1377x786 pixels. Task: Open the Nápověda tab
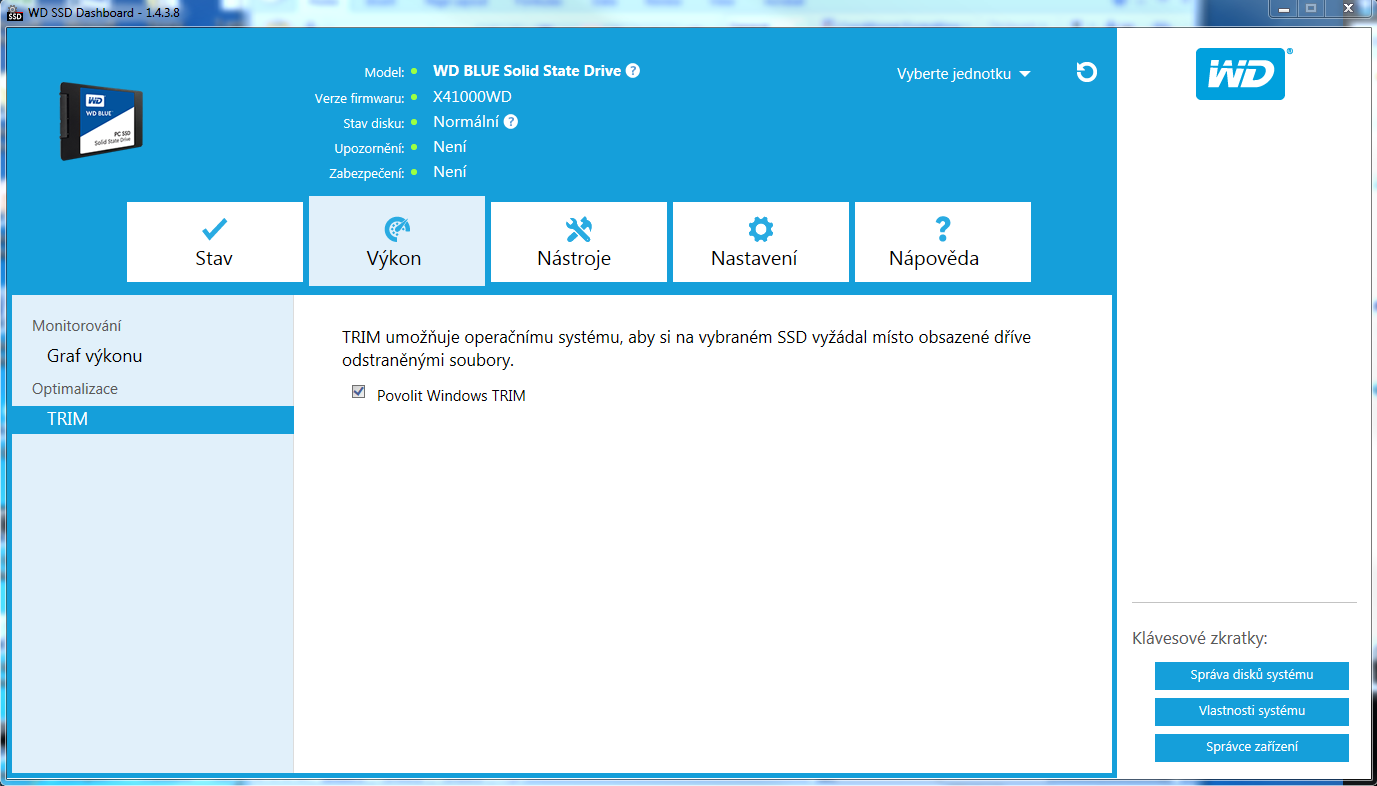942,242
